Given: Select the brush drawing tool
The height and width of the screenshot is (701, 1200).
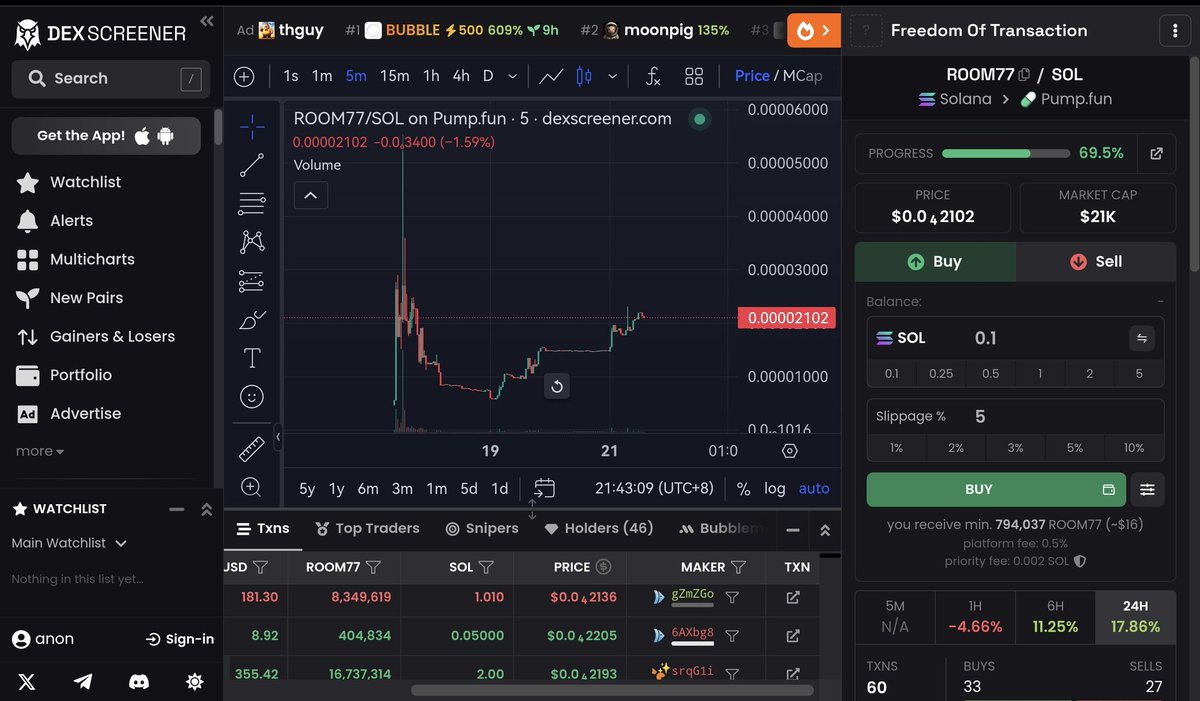Looking at the screenshot, I should pyautogui.click(x=252, y=320).
